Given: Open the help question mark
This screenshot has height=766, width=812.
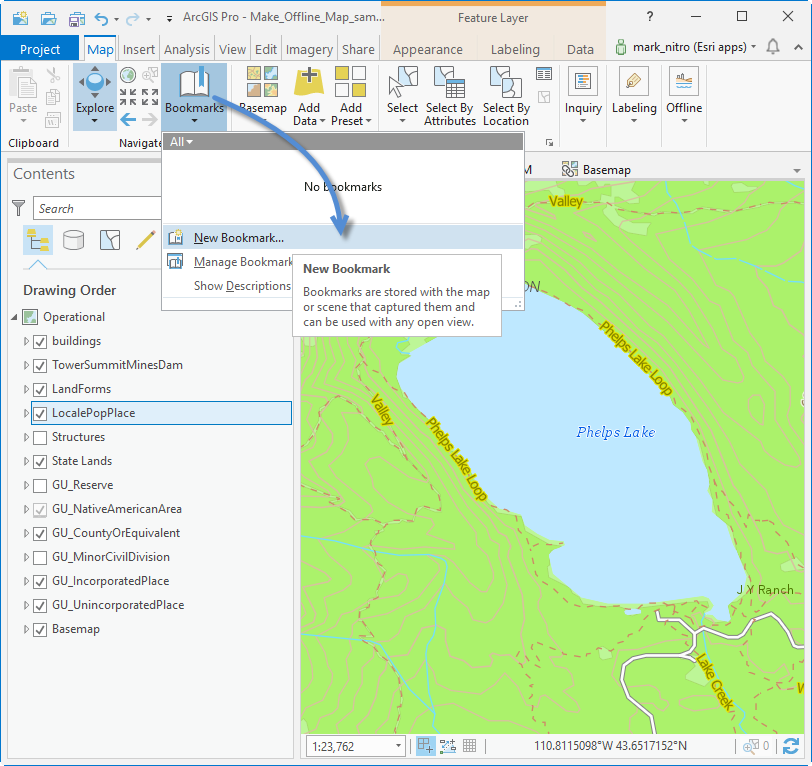Looking at the screenshot, I should point(650,17).
